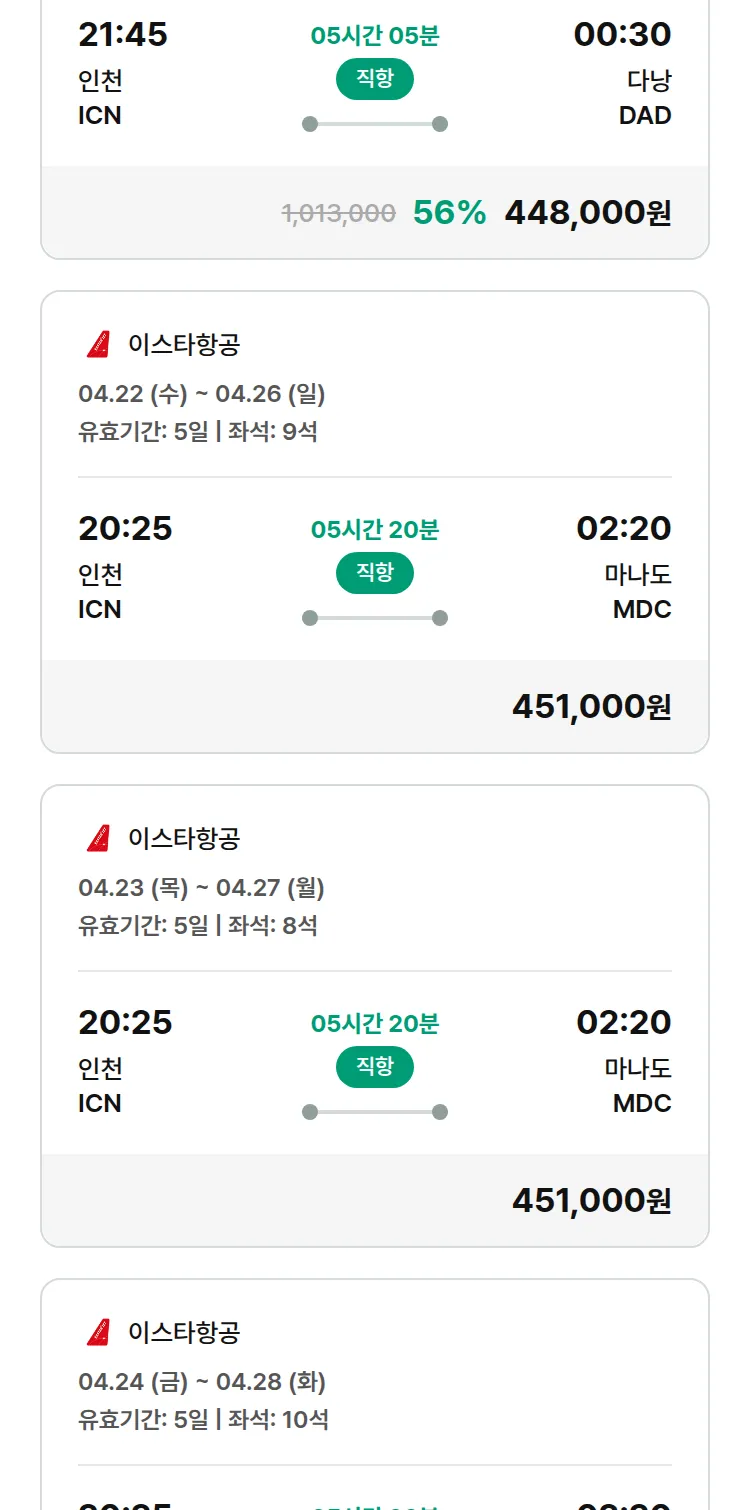Click the 56% discount label
Image resolution: width=750 pixels, height=1510 pixels.
point(449,212)
